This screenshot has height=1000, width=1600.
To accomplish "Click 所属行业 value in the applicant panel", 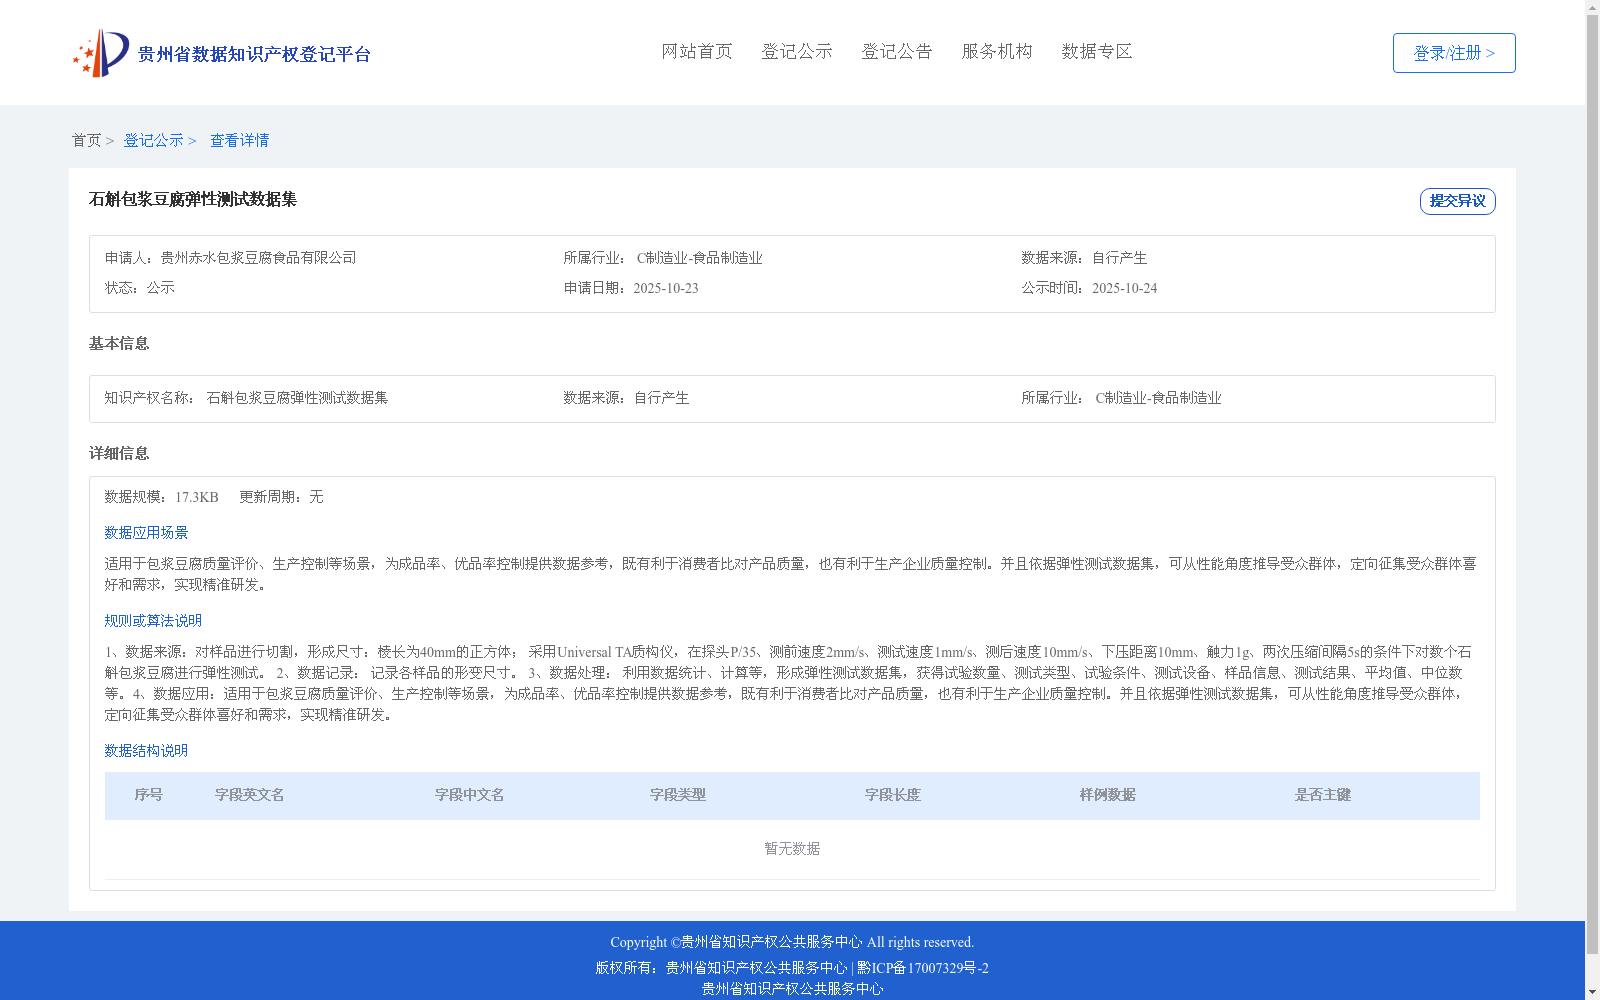I will click(x=699, y=258).
